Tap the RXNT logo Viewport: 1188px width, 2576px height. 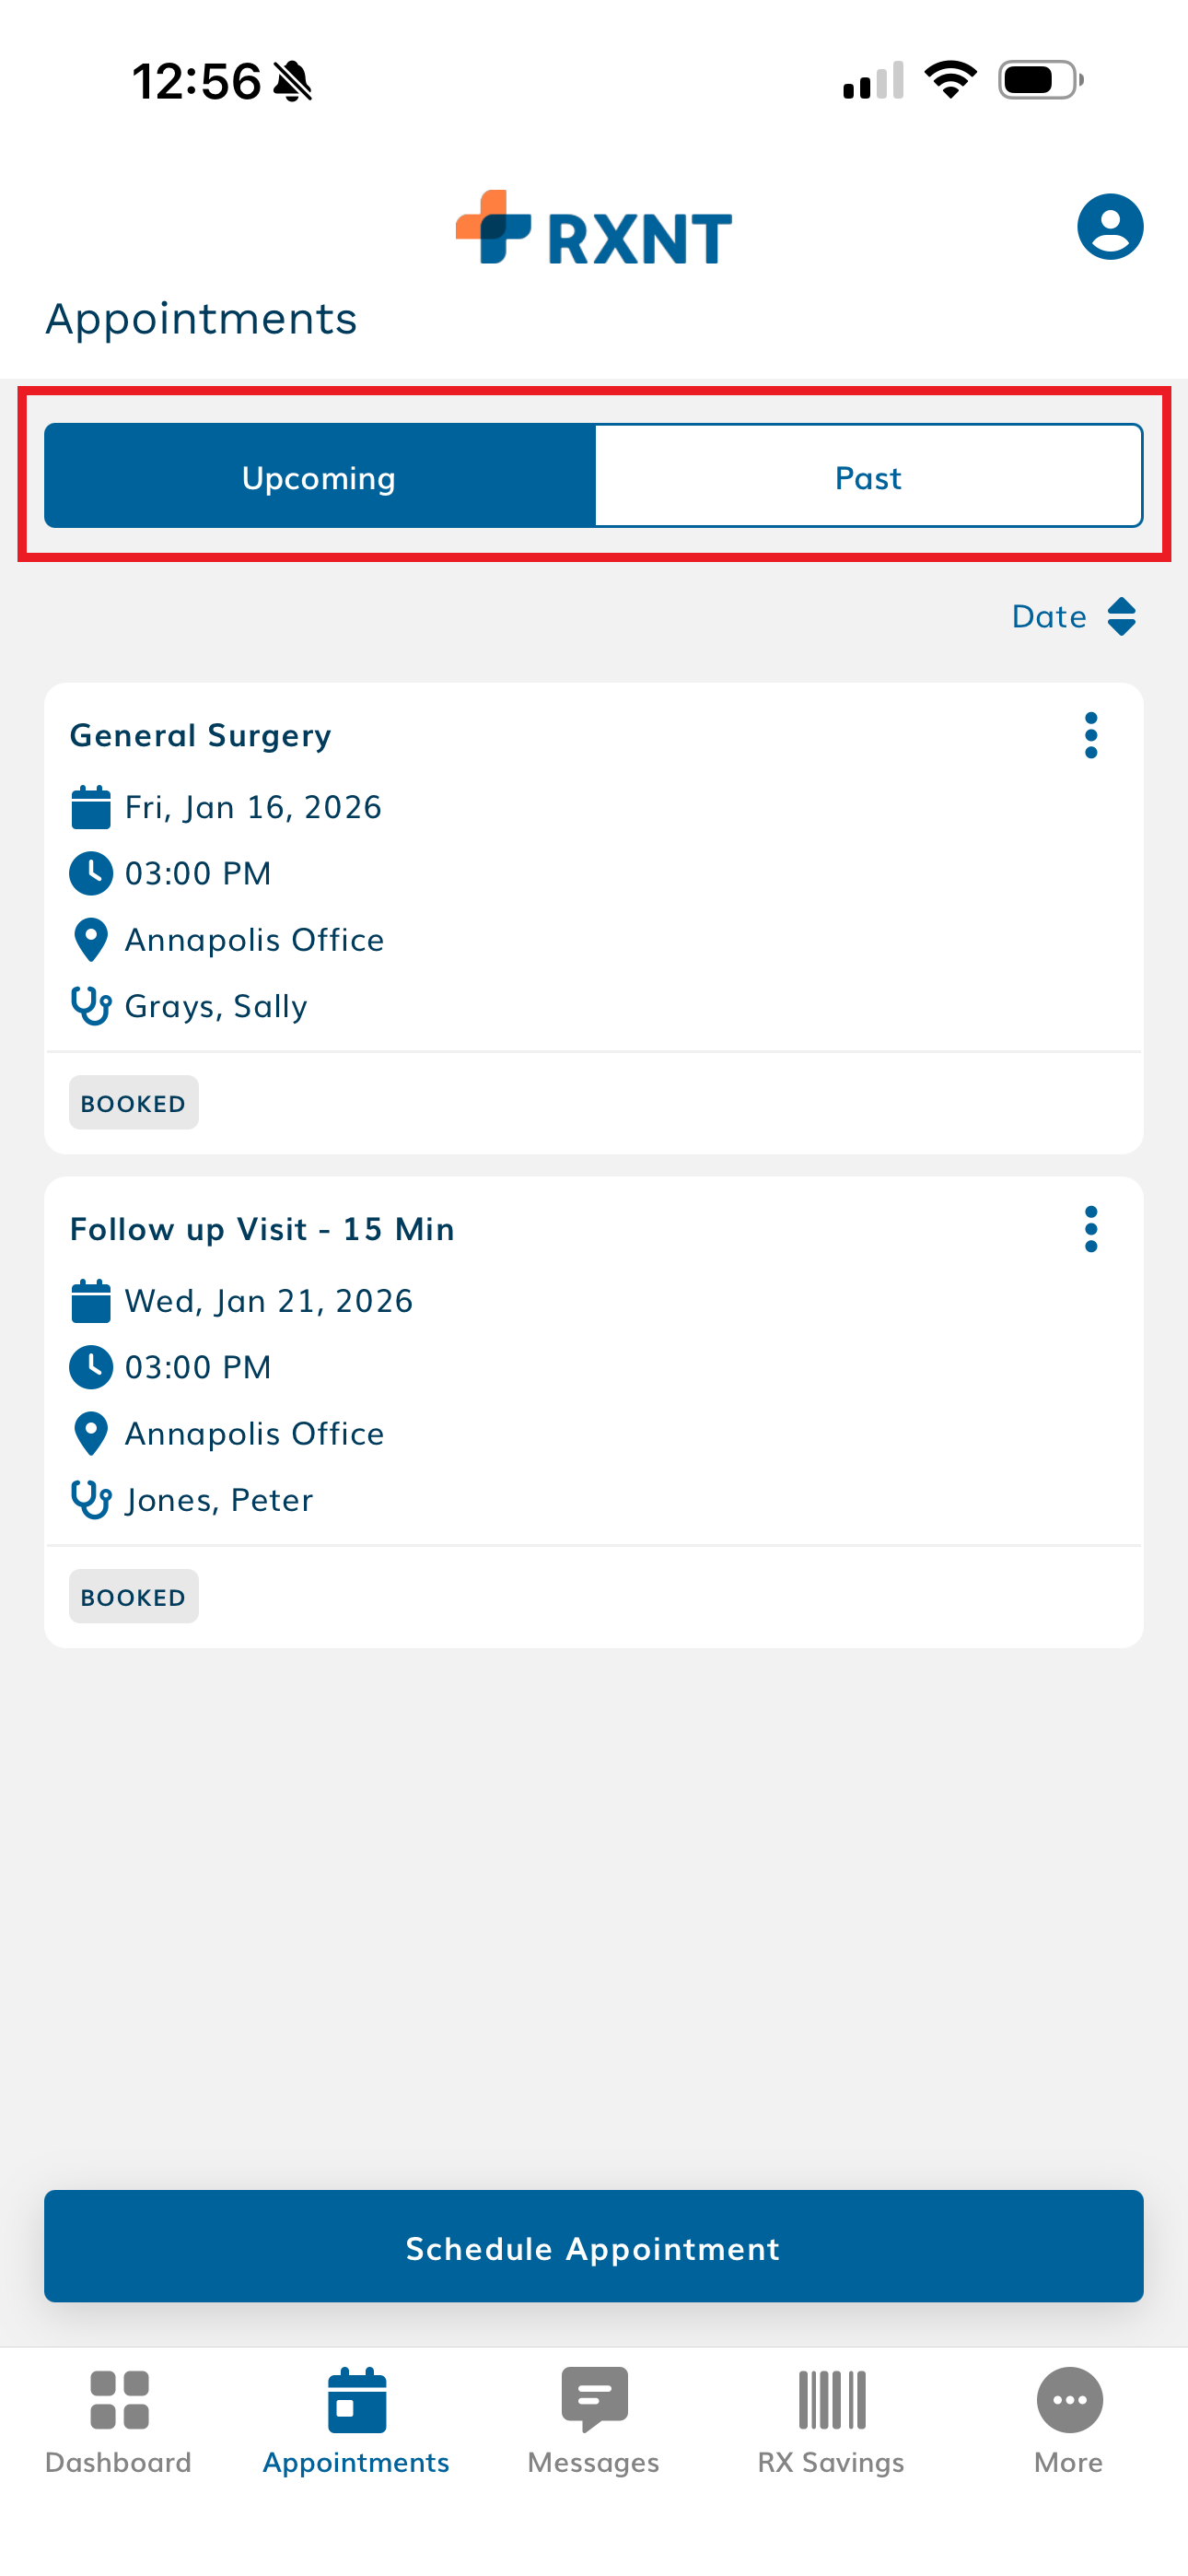coord(594,229)
